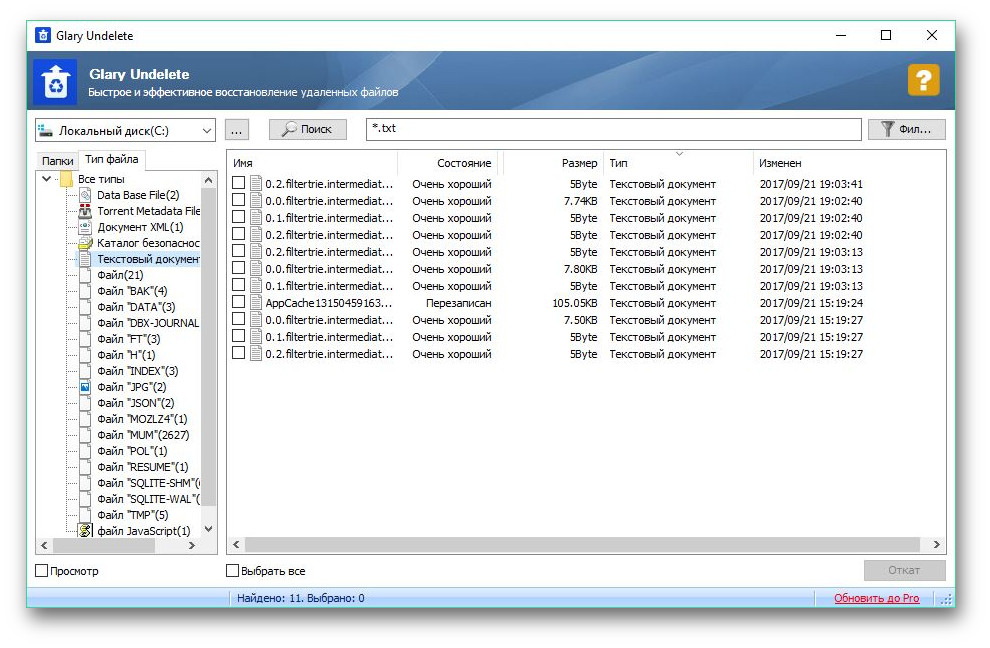Switch to the Папки tab
This screenshot has height=648, width=990.
click(57, 161)
